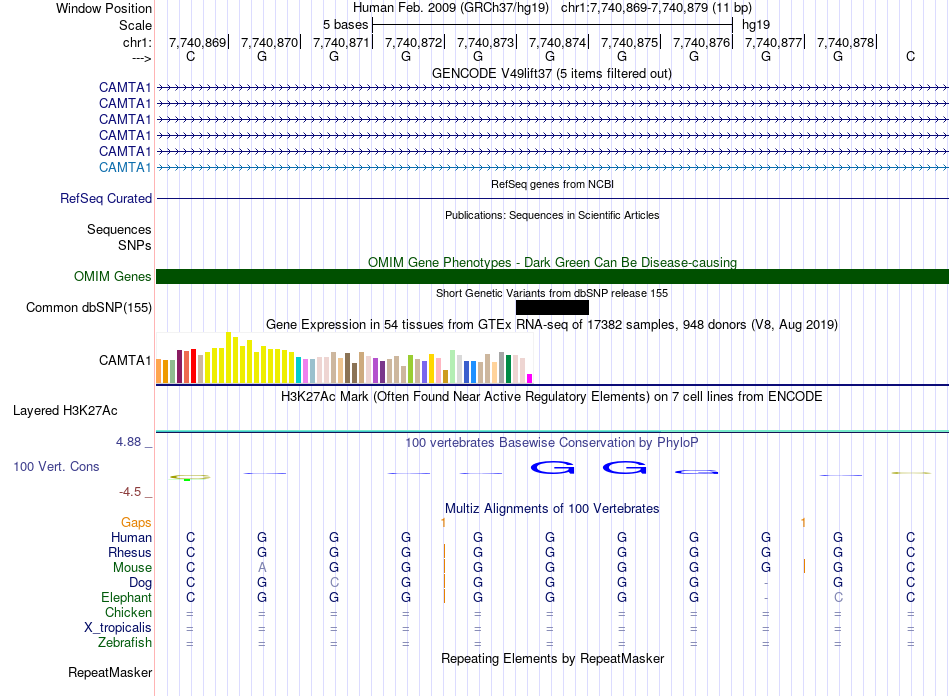Image resolution: width=950 pixels, height=696 pixels.
Task: Click the X_tropicalis species row label
Action: (x=118, y=628)
